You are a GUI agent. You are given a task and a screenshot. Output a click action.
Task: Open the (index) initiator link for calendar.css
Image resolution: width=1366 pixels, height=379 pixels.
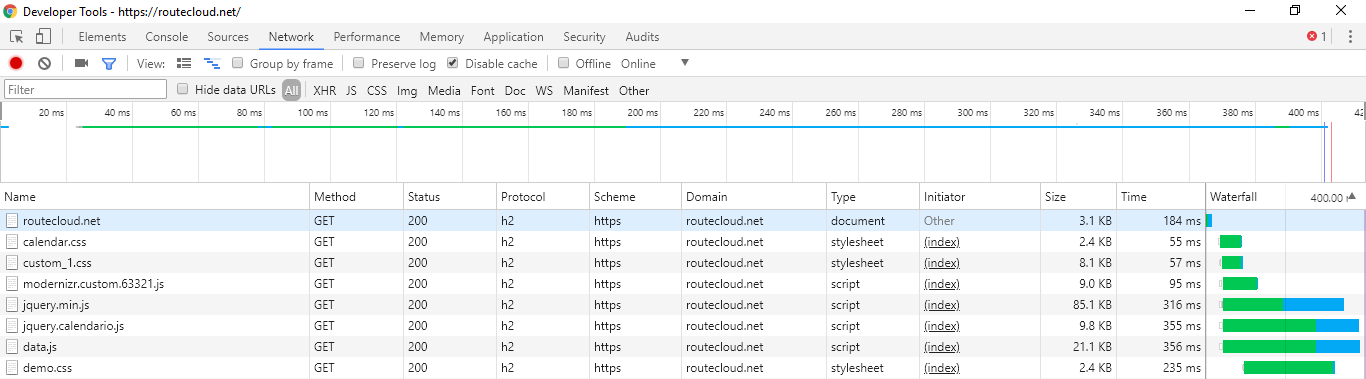(941, 242)
